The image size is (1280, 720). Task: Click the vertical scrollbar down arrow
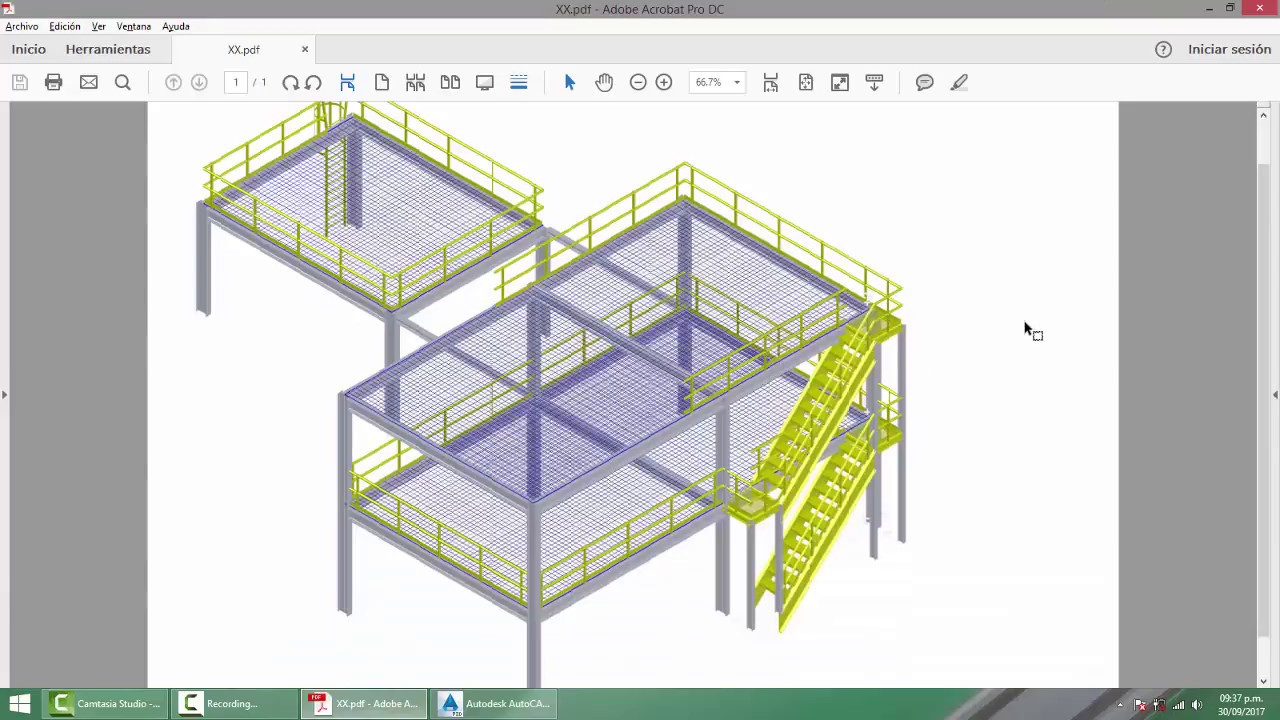point(1263,682)
